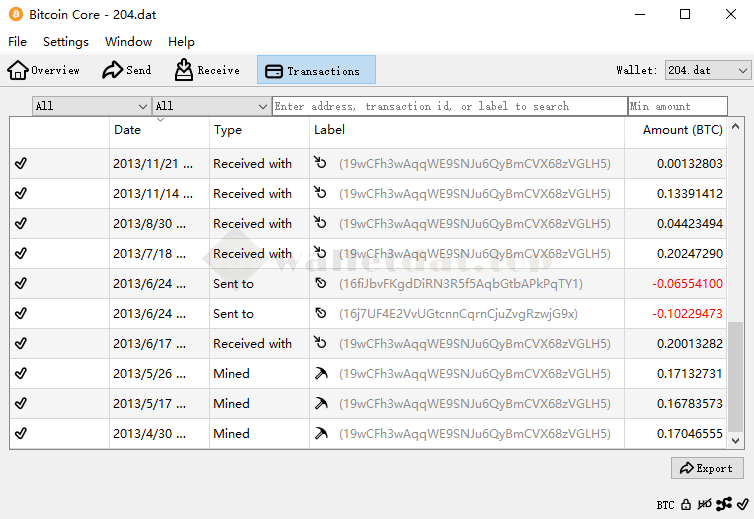Open the Wallet selector dropdown

(x=708, y=70)
